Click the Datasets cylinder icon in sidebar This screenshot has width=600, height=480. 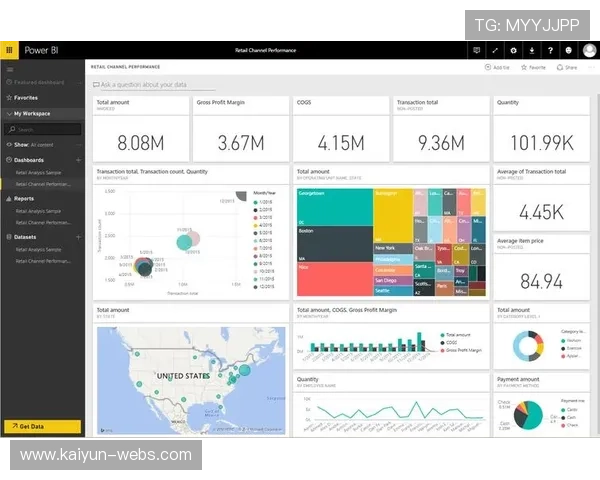click(9, 237)
